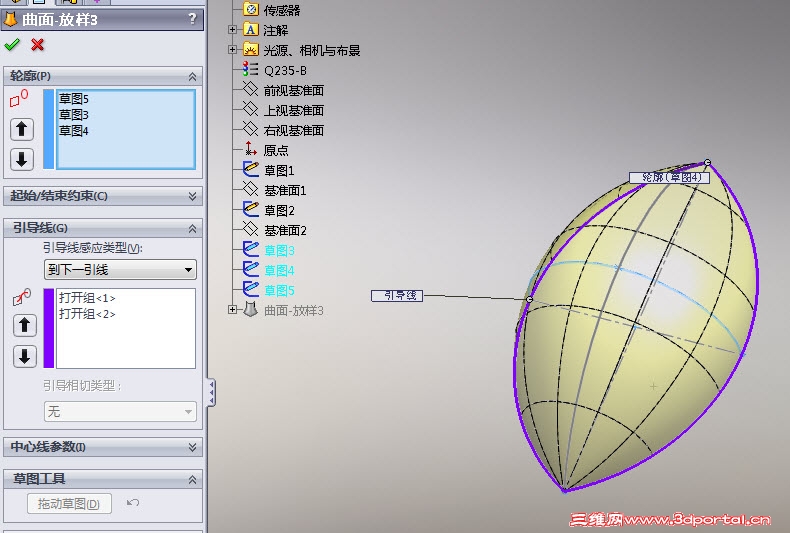Click the loft surface icon beside 曲面-放样3
This screenshot has width=790, height=533.
tap(251, 309)
